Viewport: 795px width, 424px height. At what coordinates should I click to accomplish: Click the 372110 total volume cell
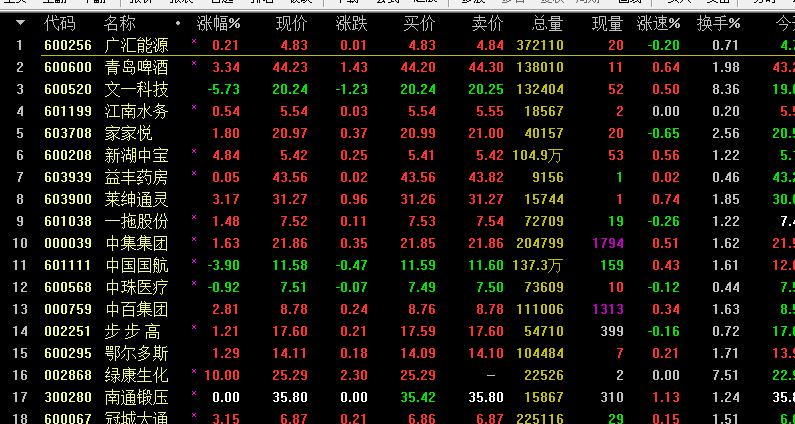(x=540, y=46)
